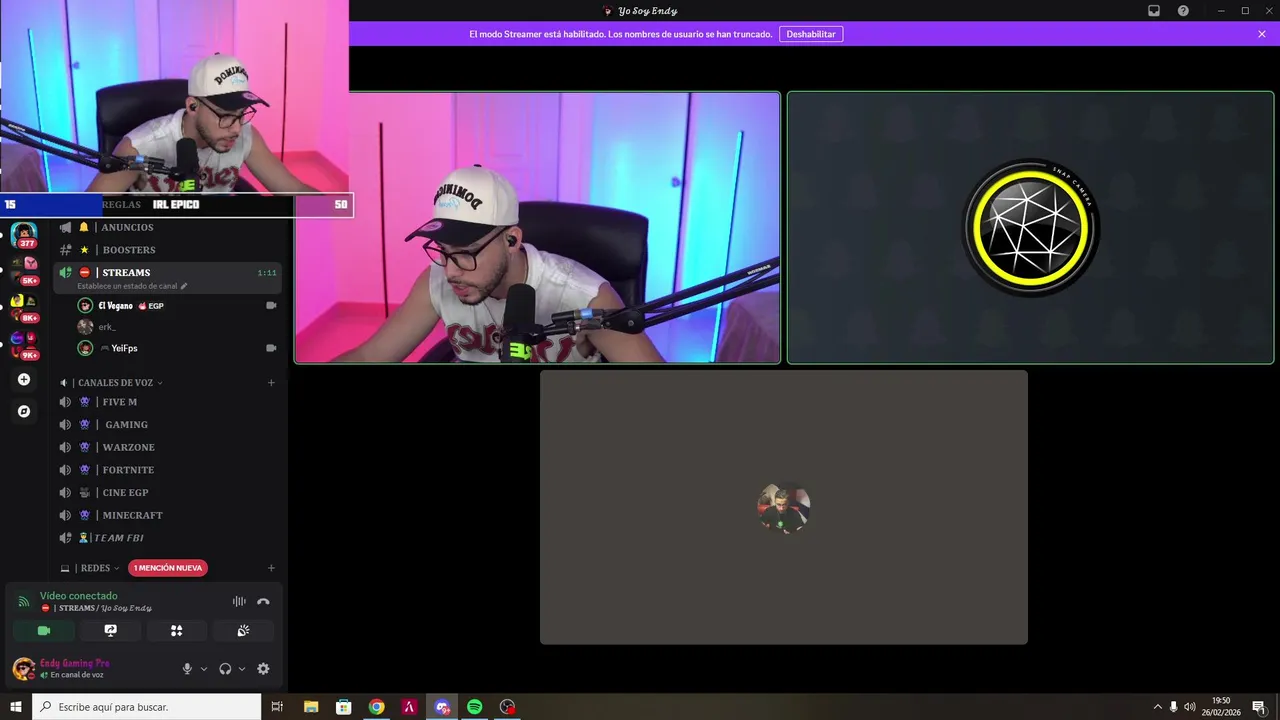The width and height of the screenshot is (1280, 720).
Task: Open Spotify from taskbar
Action: [x=475, y=707]
